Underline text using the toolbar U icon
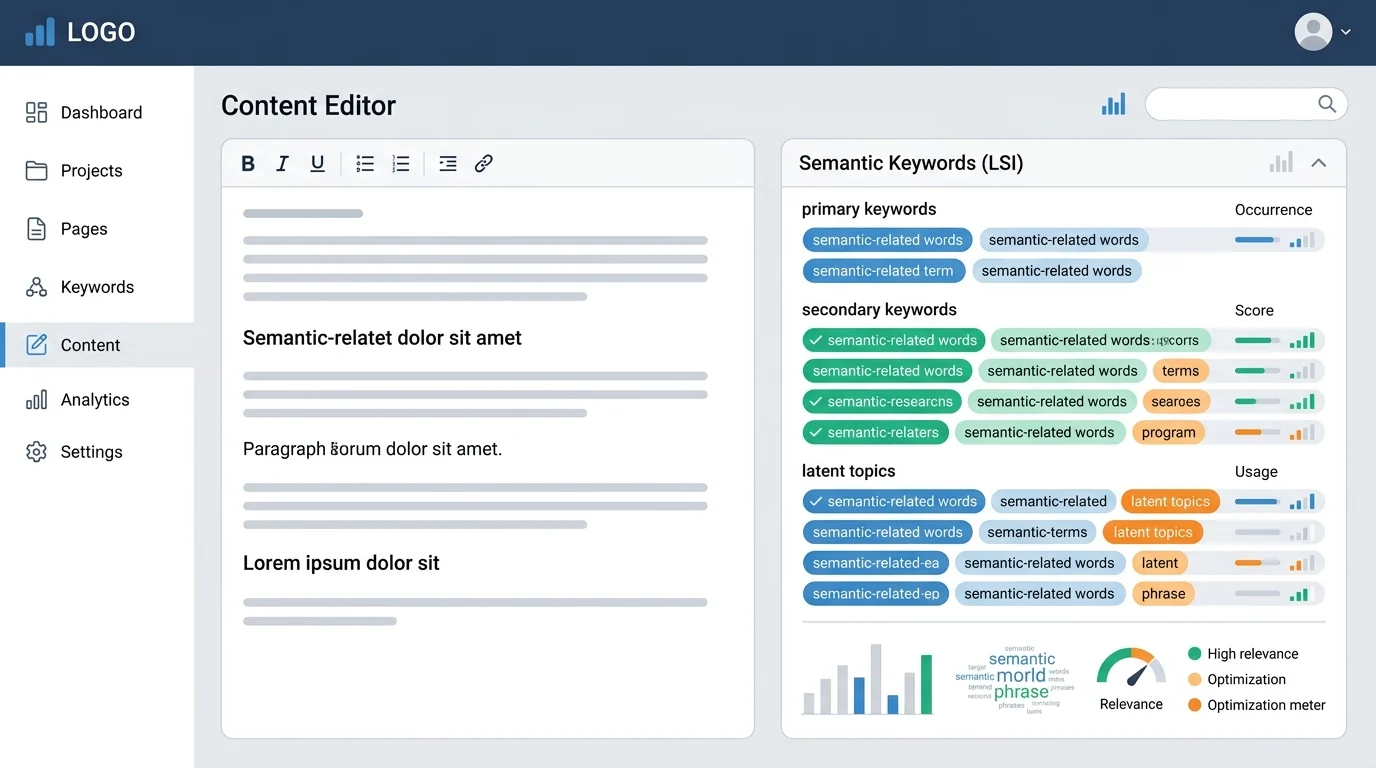 point(317,164)
